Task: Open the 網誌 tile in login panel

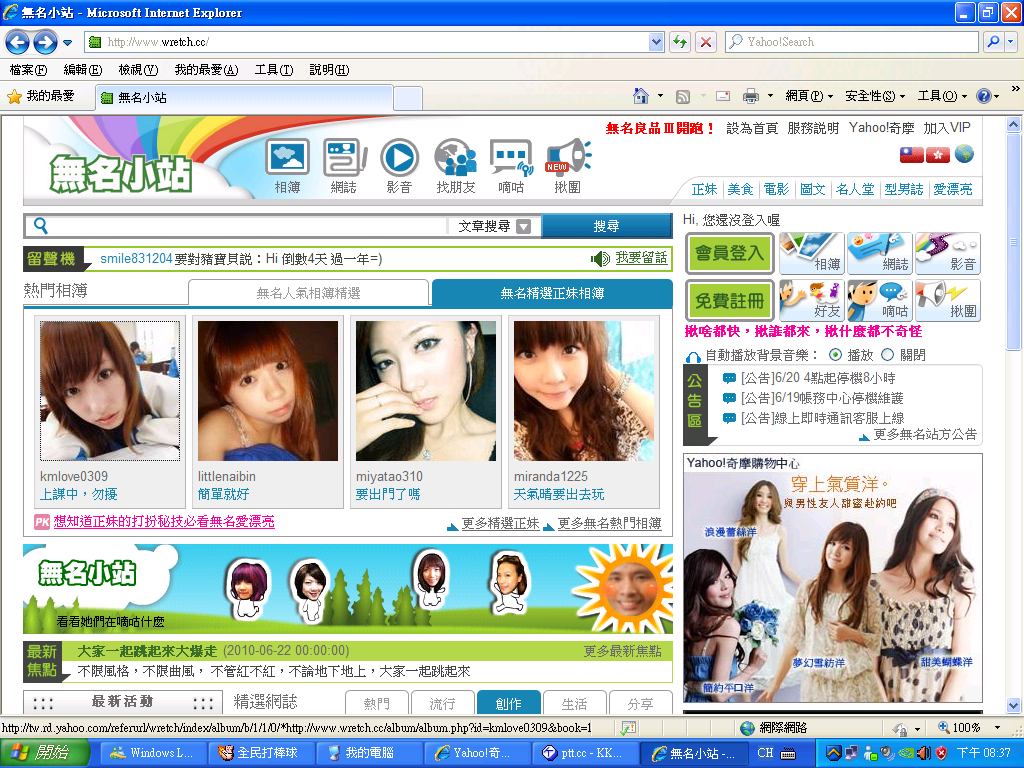Action: click(880, 253)
